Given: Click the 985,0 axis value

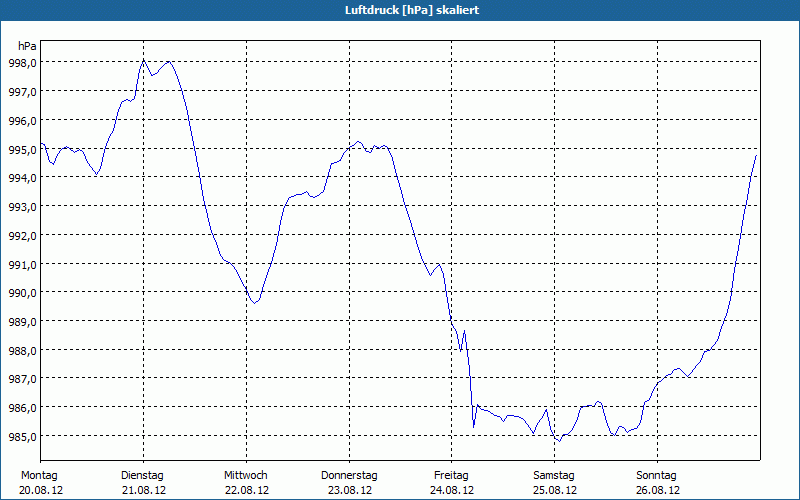Looking at the screenshot, I should (x=22, y=437).
